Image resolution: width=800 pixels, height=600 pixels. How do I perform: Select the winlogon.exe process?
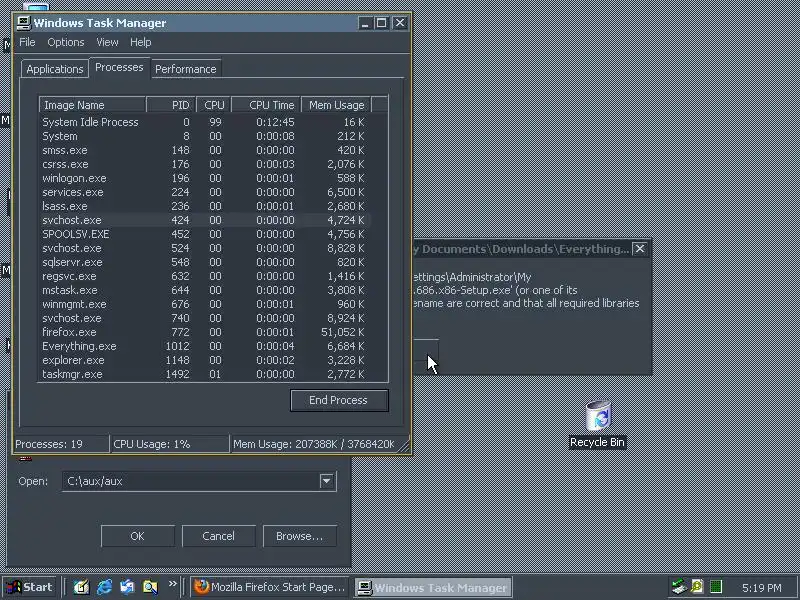(x=205, y=179)
